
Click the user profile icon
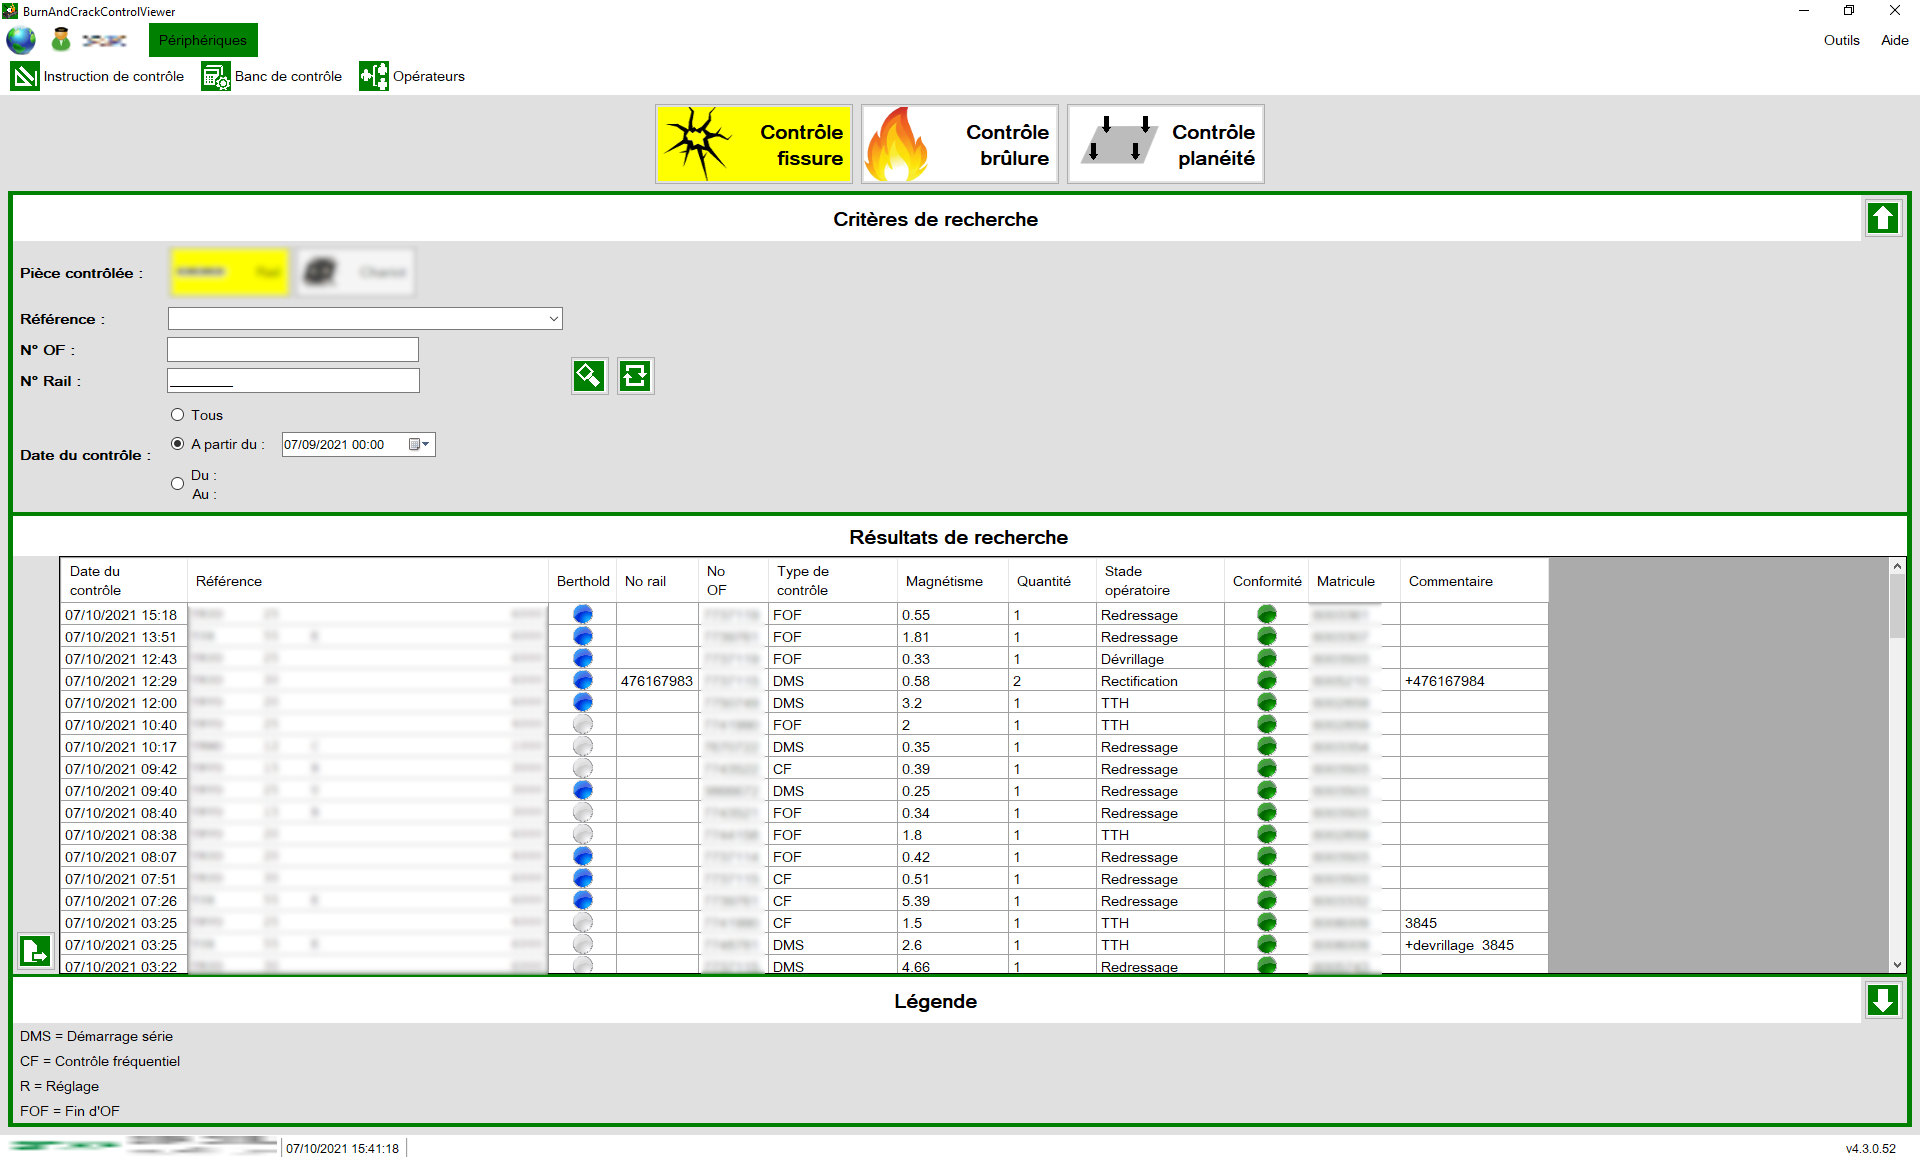click(x=61, y=40)
